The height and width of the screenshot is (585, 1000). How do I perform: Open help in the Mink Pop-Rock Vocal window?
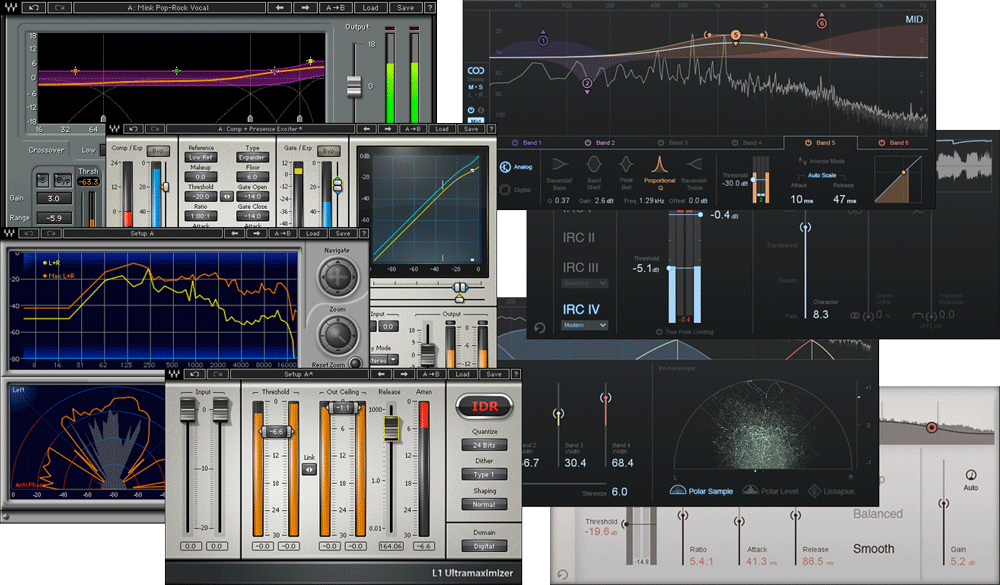click(x=430, y=8)
